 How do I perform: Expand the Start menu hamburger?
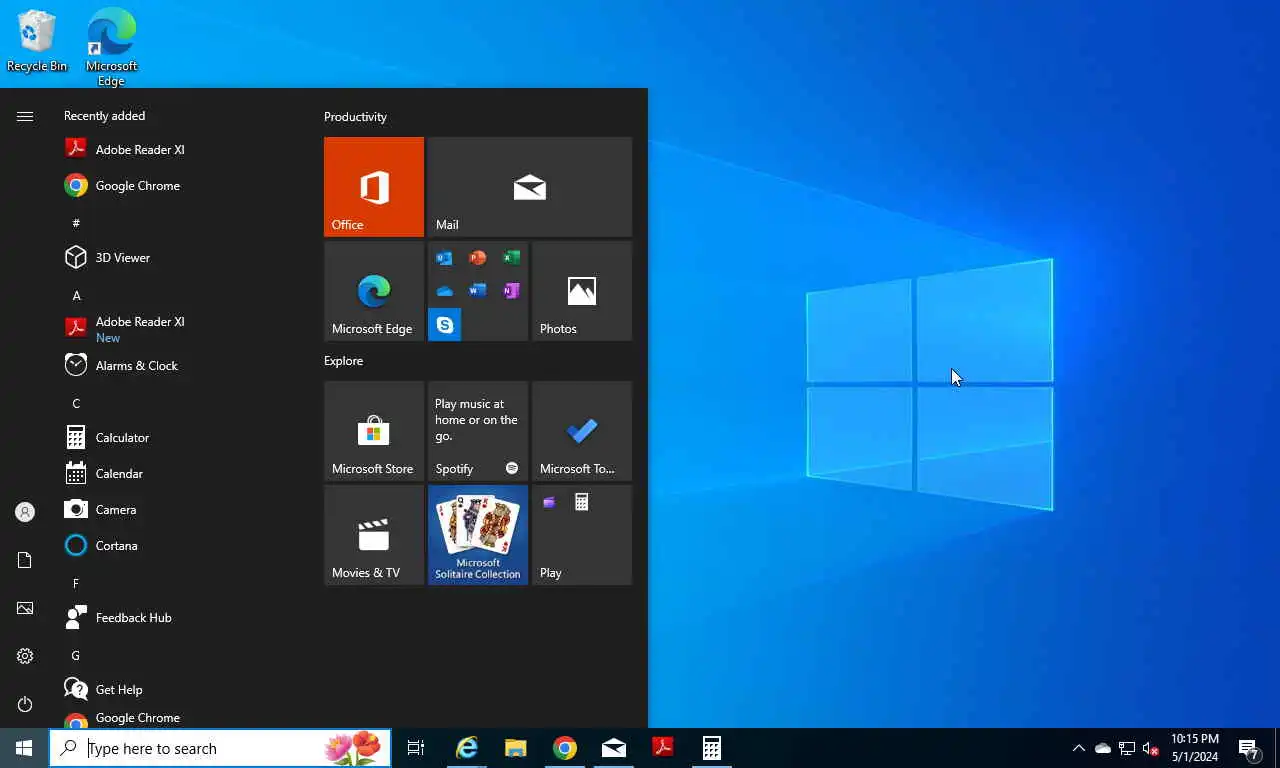click(x=25, y=116)
